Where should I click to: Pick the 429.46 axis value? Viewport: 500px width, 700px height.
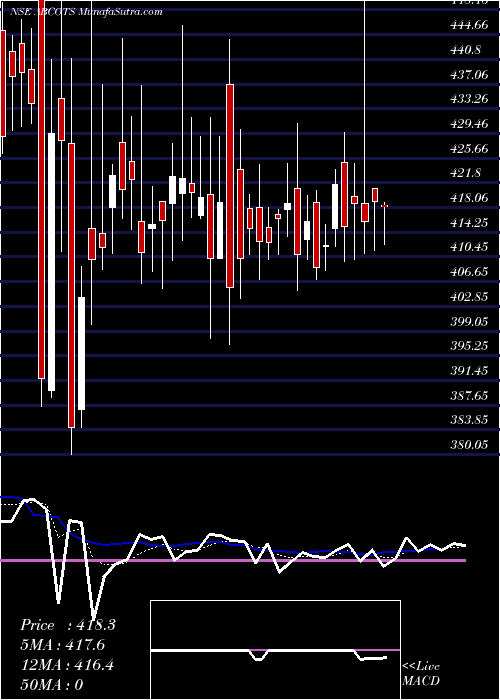[x=470, y=124]
